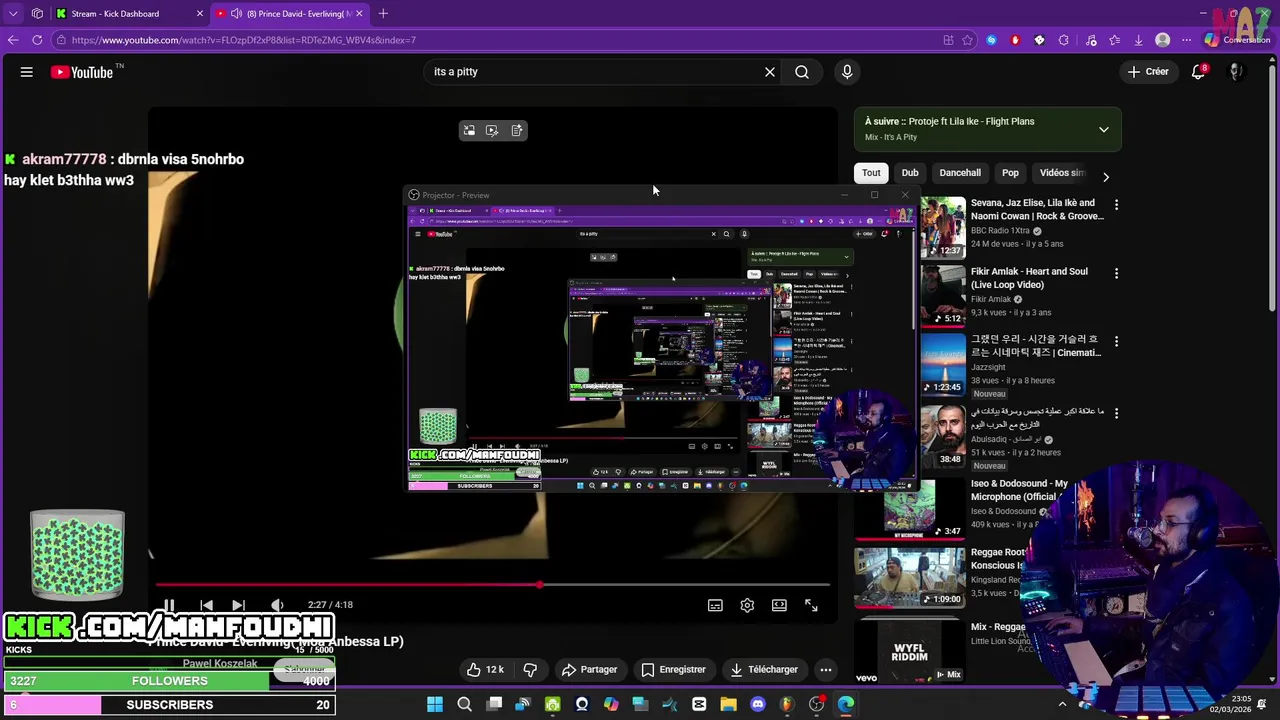
Task: Reload the page with refresh icon
Action: coord(37,40)
